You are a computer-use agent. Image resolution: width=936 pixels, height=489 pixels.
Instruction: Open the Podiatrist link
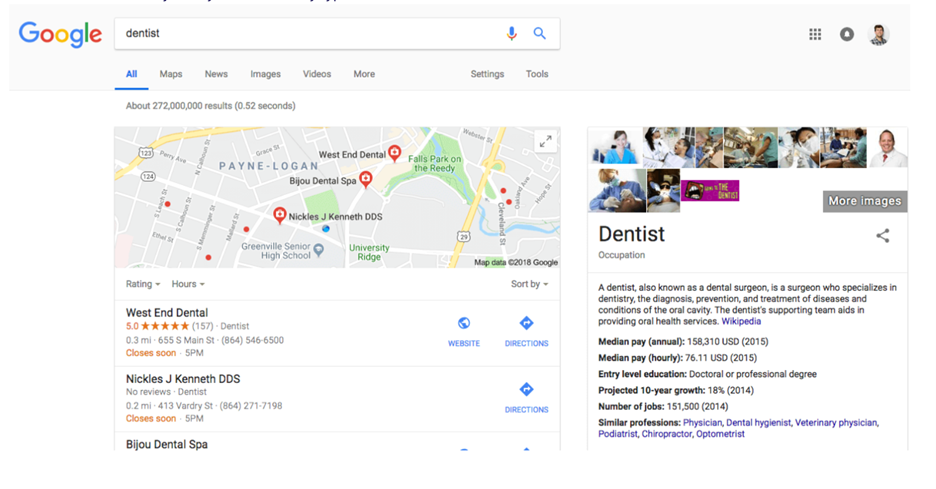pyautogui.click(x=618, y=434)
